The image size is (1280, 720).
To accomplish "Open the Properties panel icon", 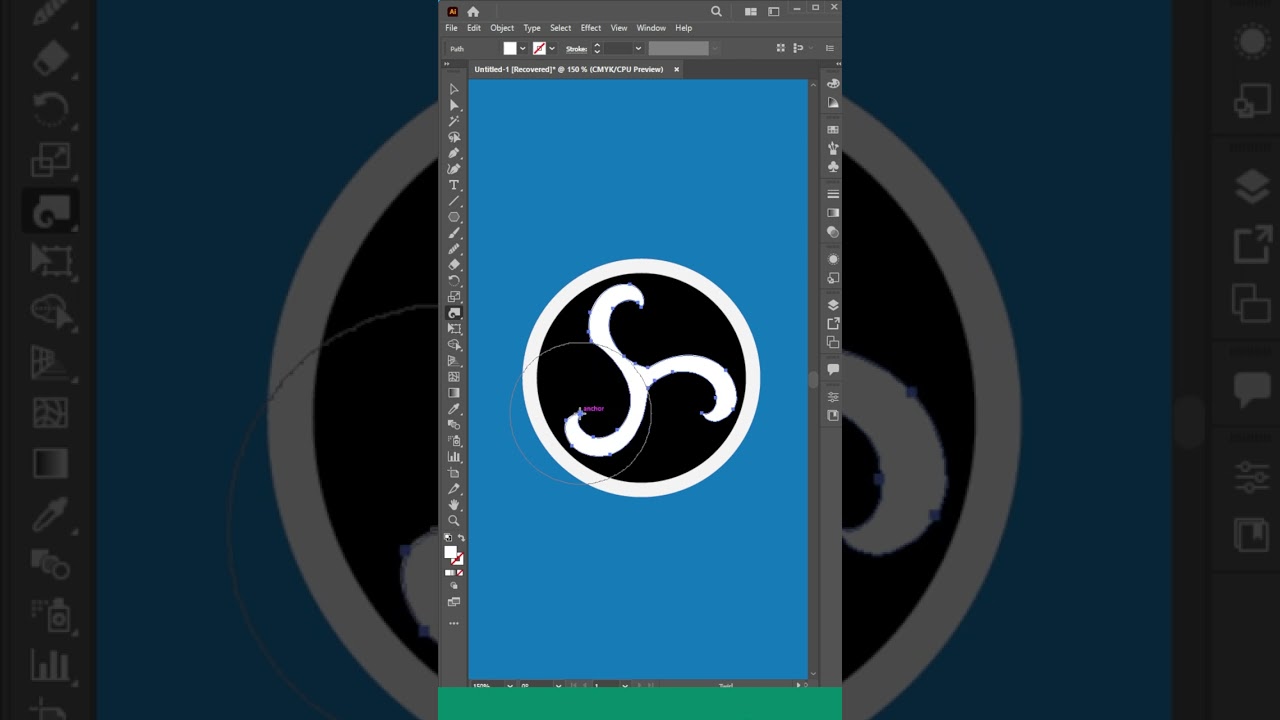I will (833, 397).
